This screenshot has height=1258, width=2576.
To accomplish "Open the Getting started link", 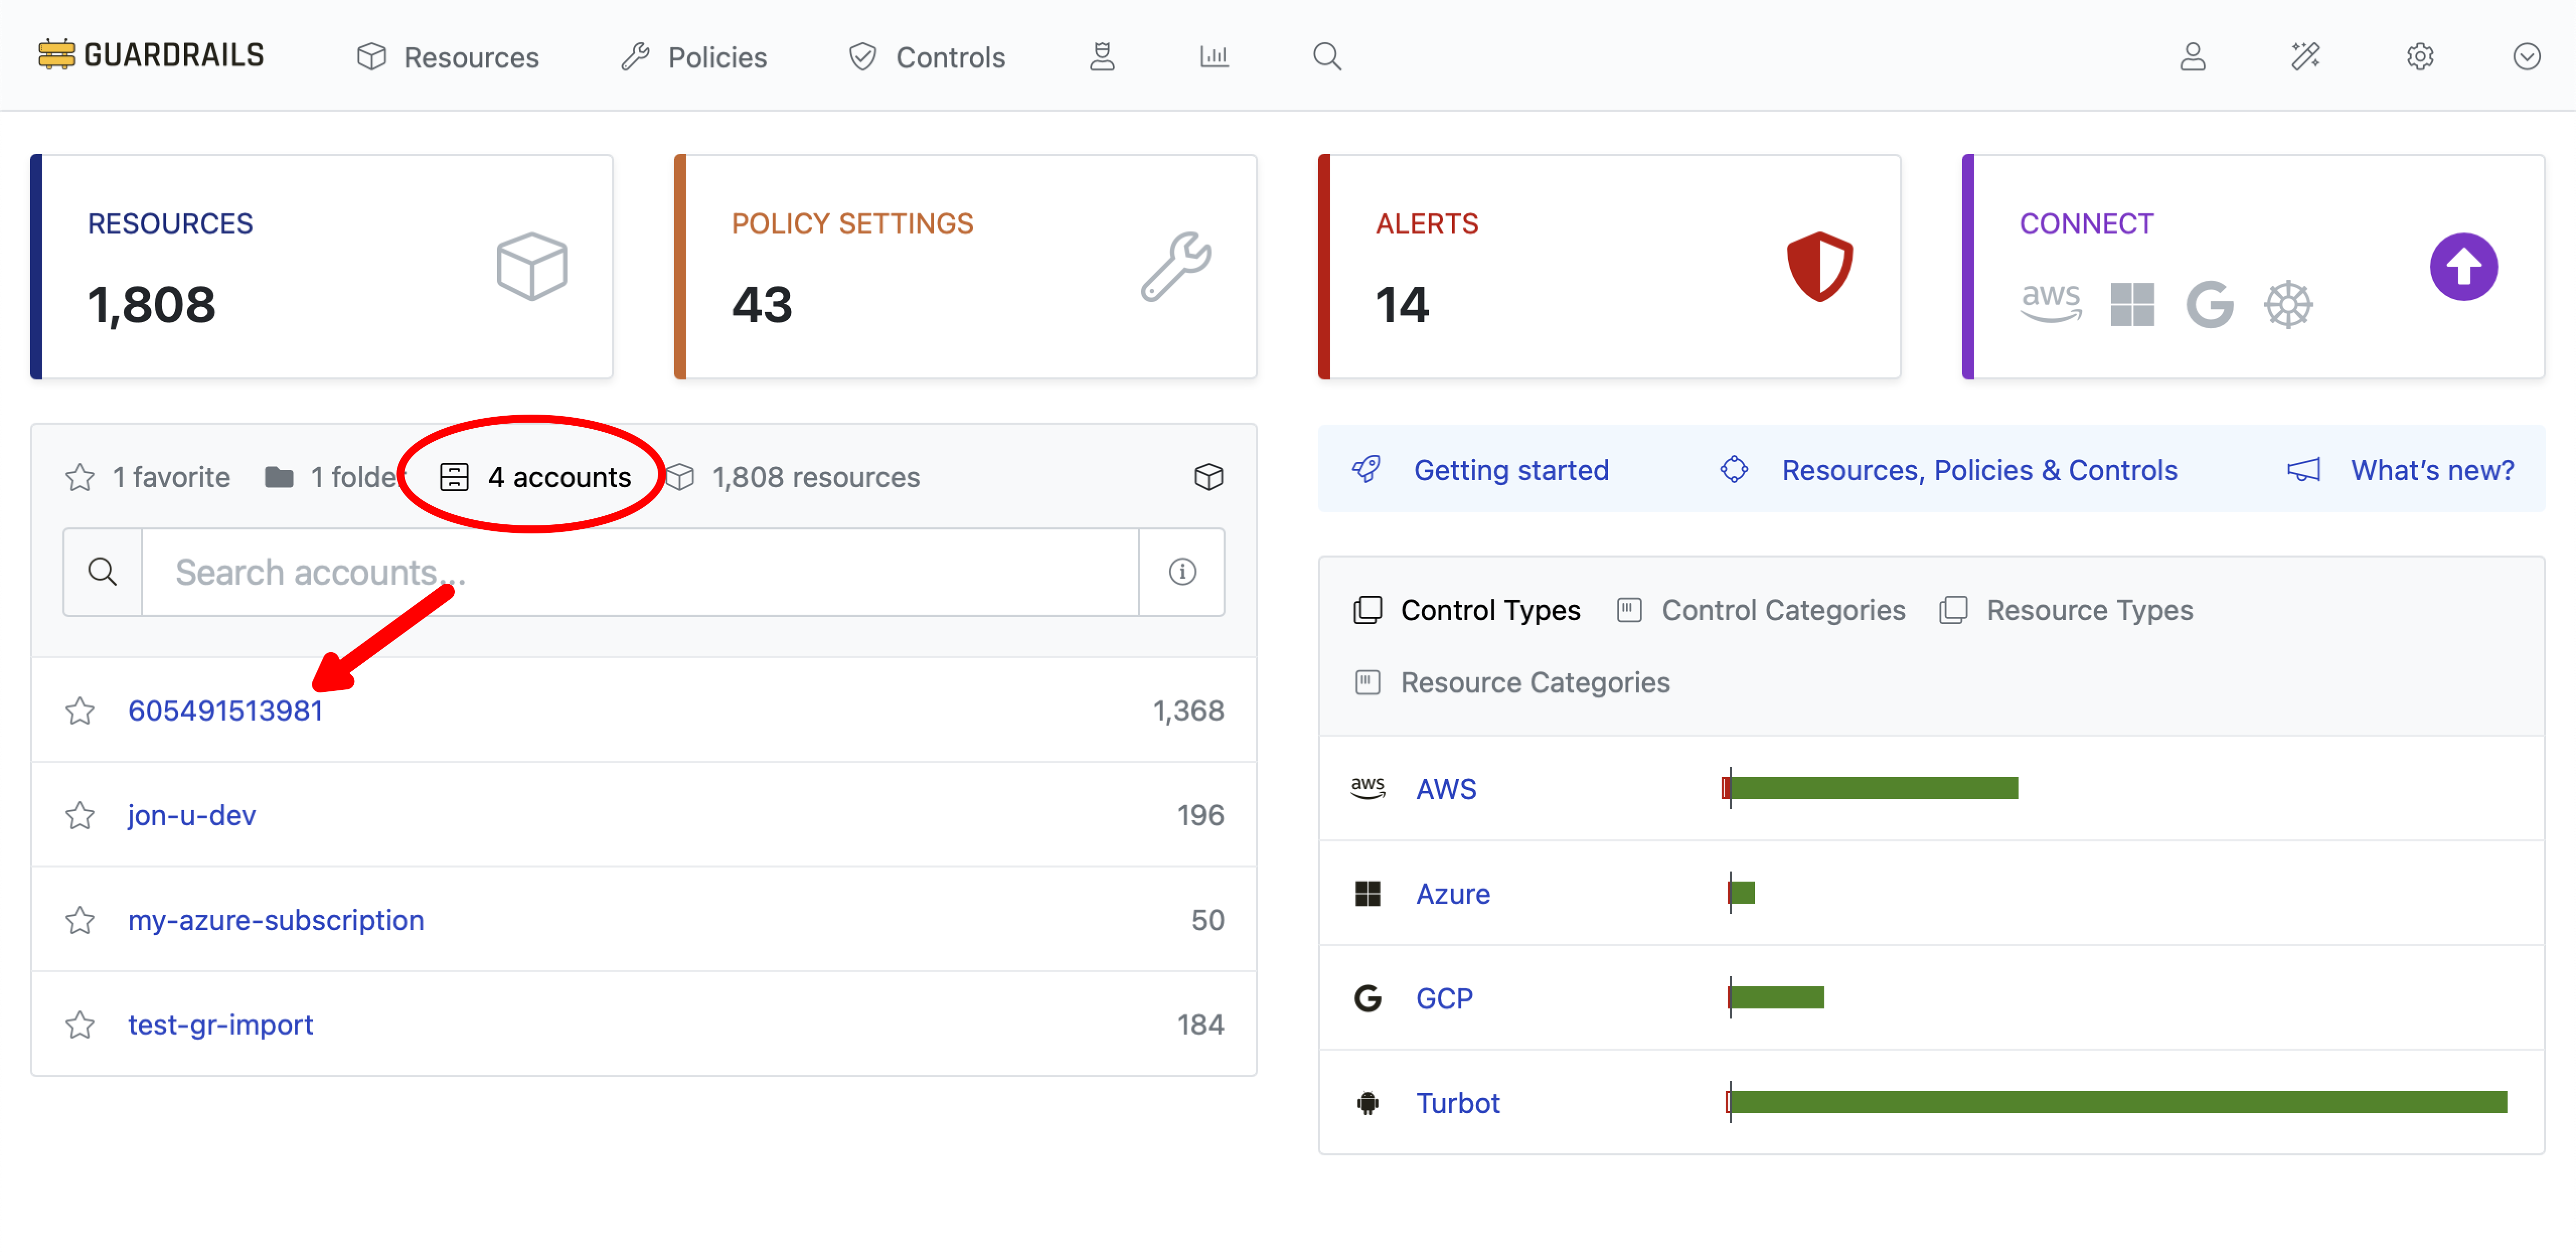I will (1510, 470).
